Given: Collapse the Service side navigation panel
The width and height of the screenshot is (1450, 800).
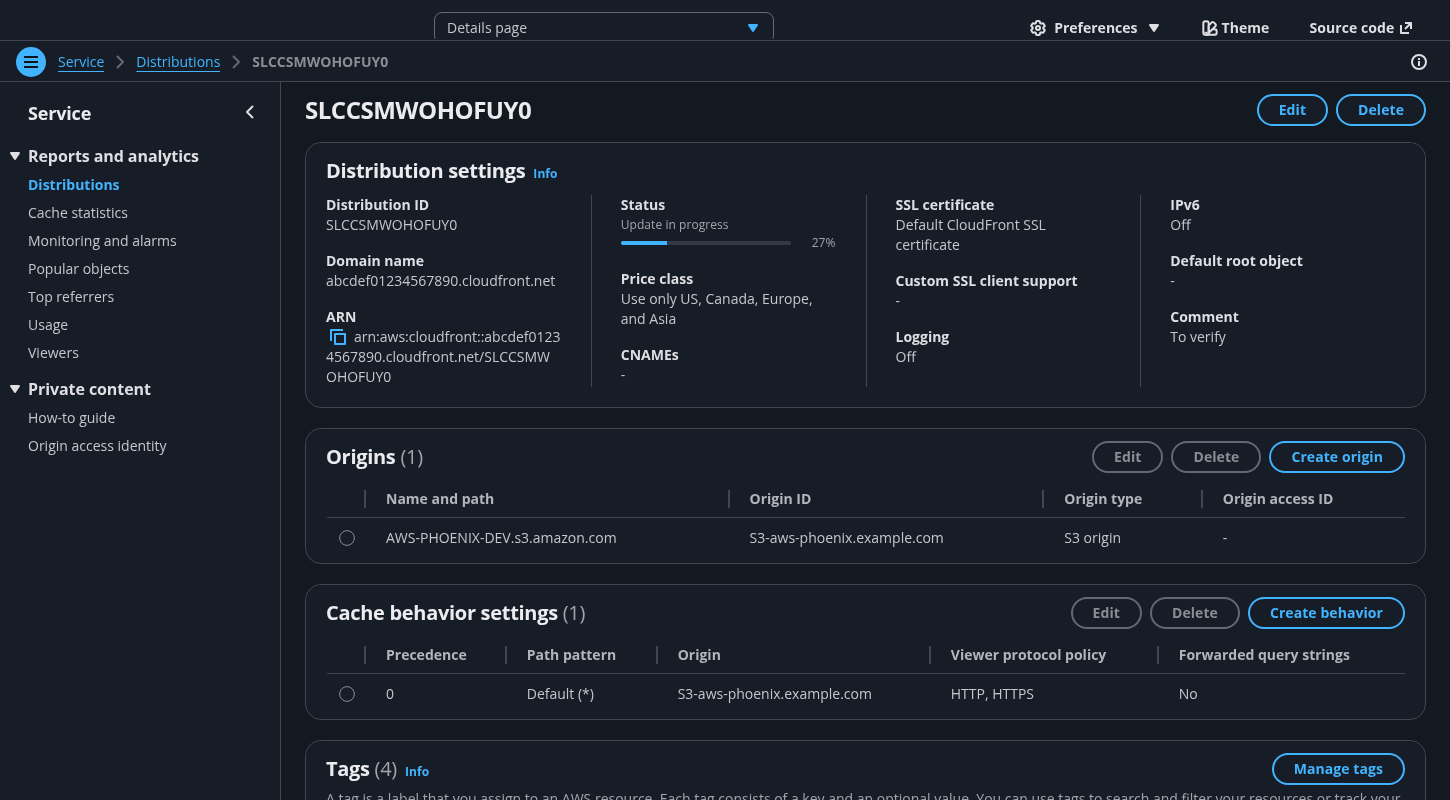Looking at the screenshot, I should coord(250,113).
